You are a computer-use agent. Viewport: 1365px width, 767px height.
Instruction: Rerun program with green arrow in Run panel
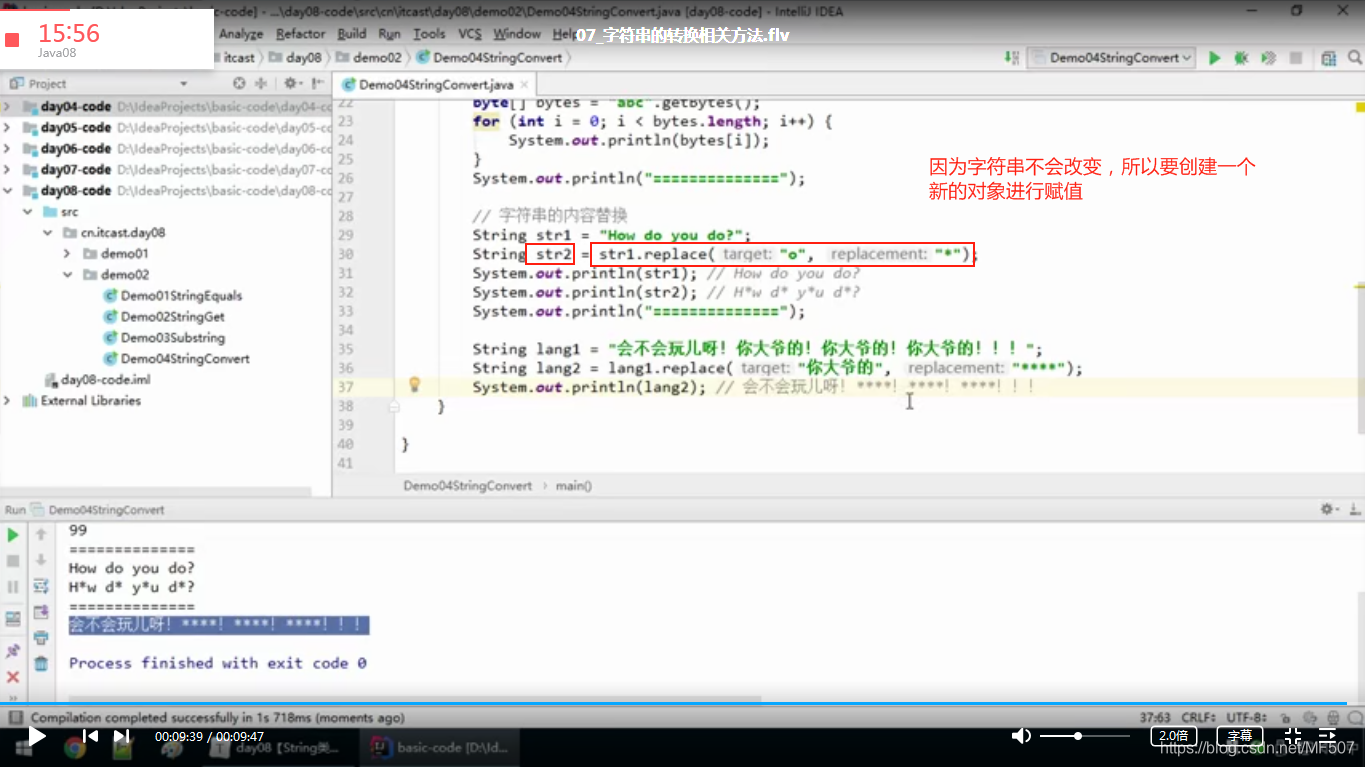tap(13, 536)
